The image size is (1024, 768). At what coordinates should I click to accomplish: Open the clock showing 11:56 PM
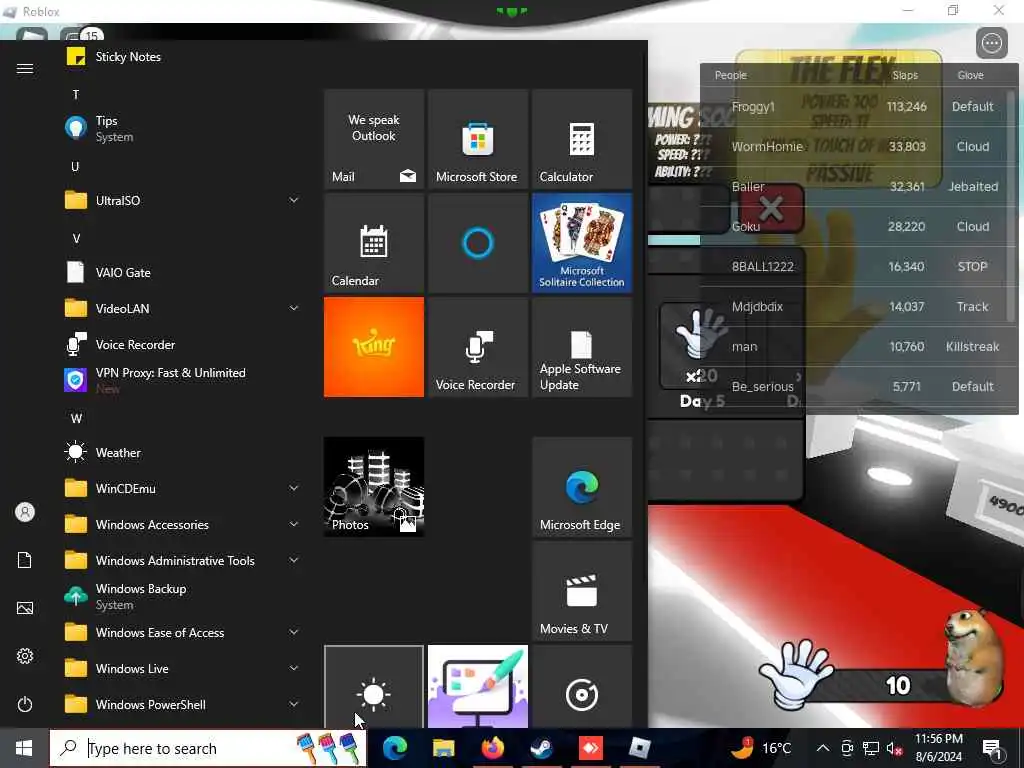click(x=938, y=748)
